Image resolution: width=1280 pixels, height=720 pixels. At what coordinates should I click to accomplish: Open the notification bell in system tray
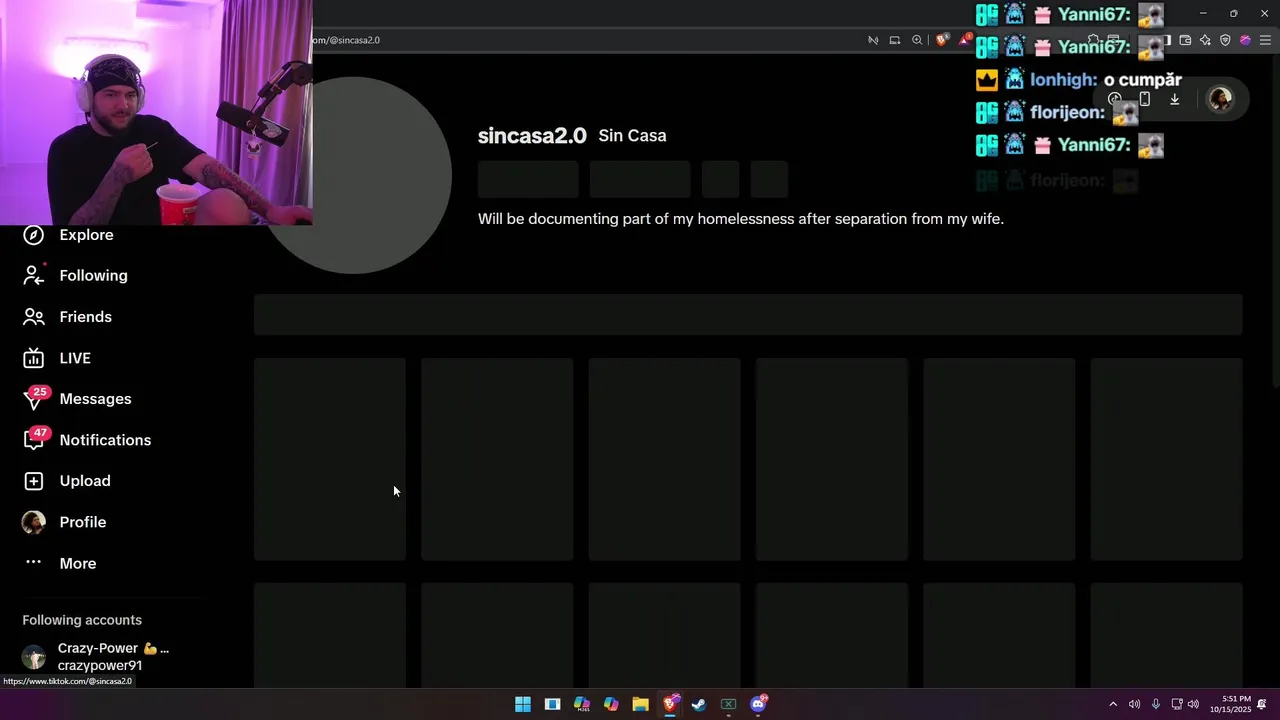pos(1262,704)
